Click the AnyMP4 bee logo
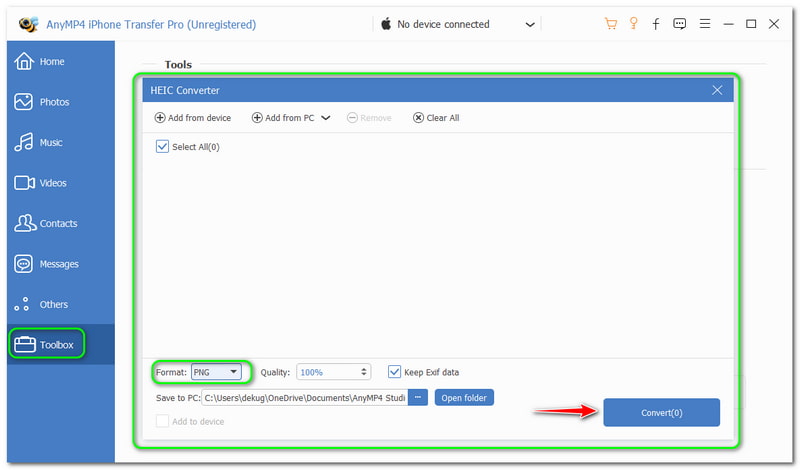The height and width of the screenshot is (470, 800). pyautogui.click(x=29, y=24)
